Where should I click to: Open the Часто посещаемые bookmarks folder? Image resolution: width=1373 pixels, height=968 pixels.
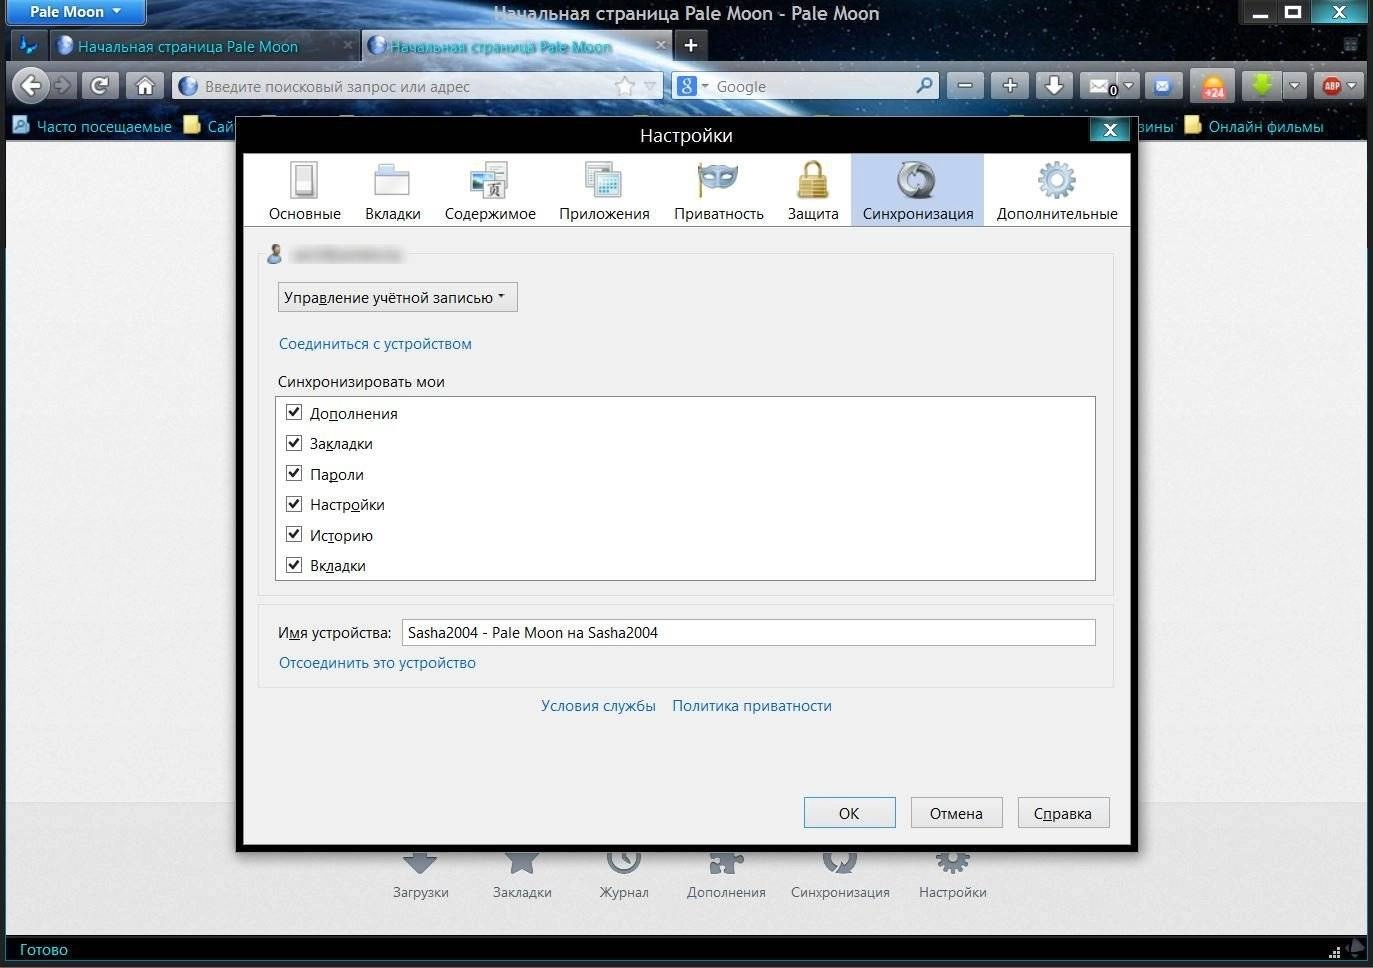(x=91, y=126)
